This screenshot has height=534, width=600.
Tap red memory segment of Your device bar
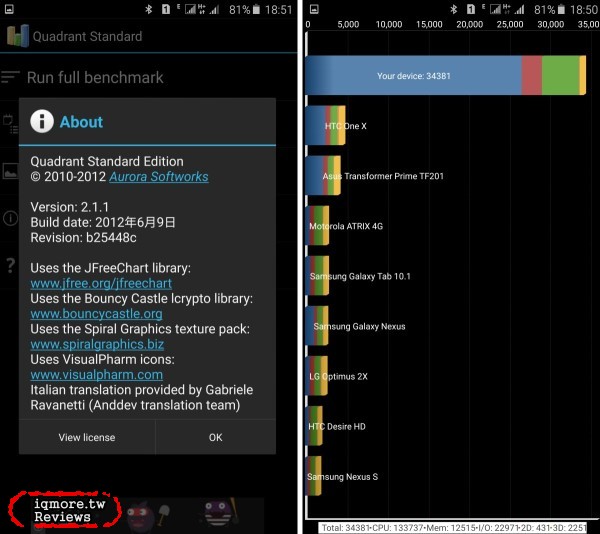tap(532, 75)
